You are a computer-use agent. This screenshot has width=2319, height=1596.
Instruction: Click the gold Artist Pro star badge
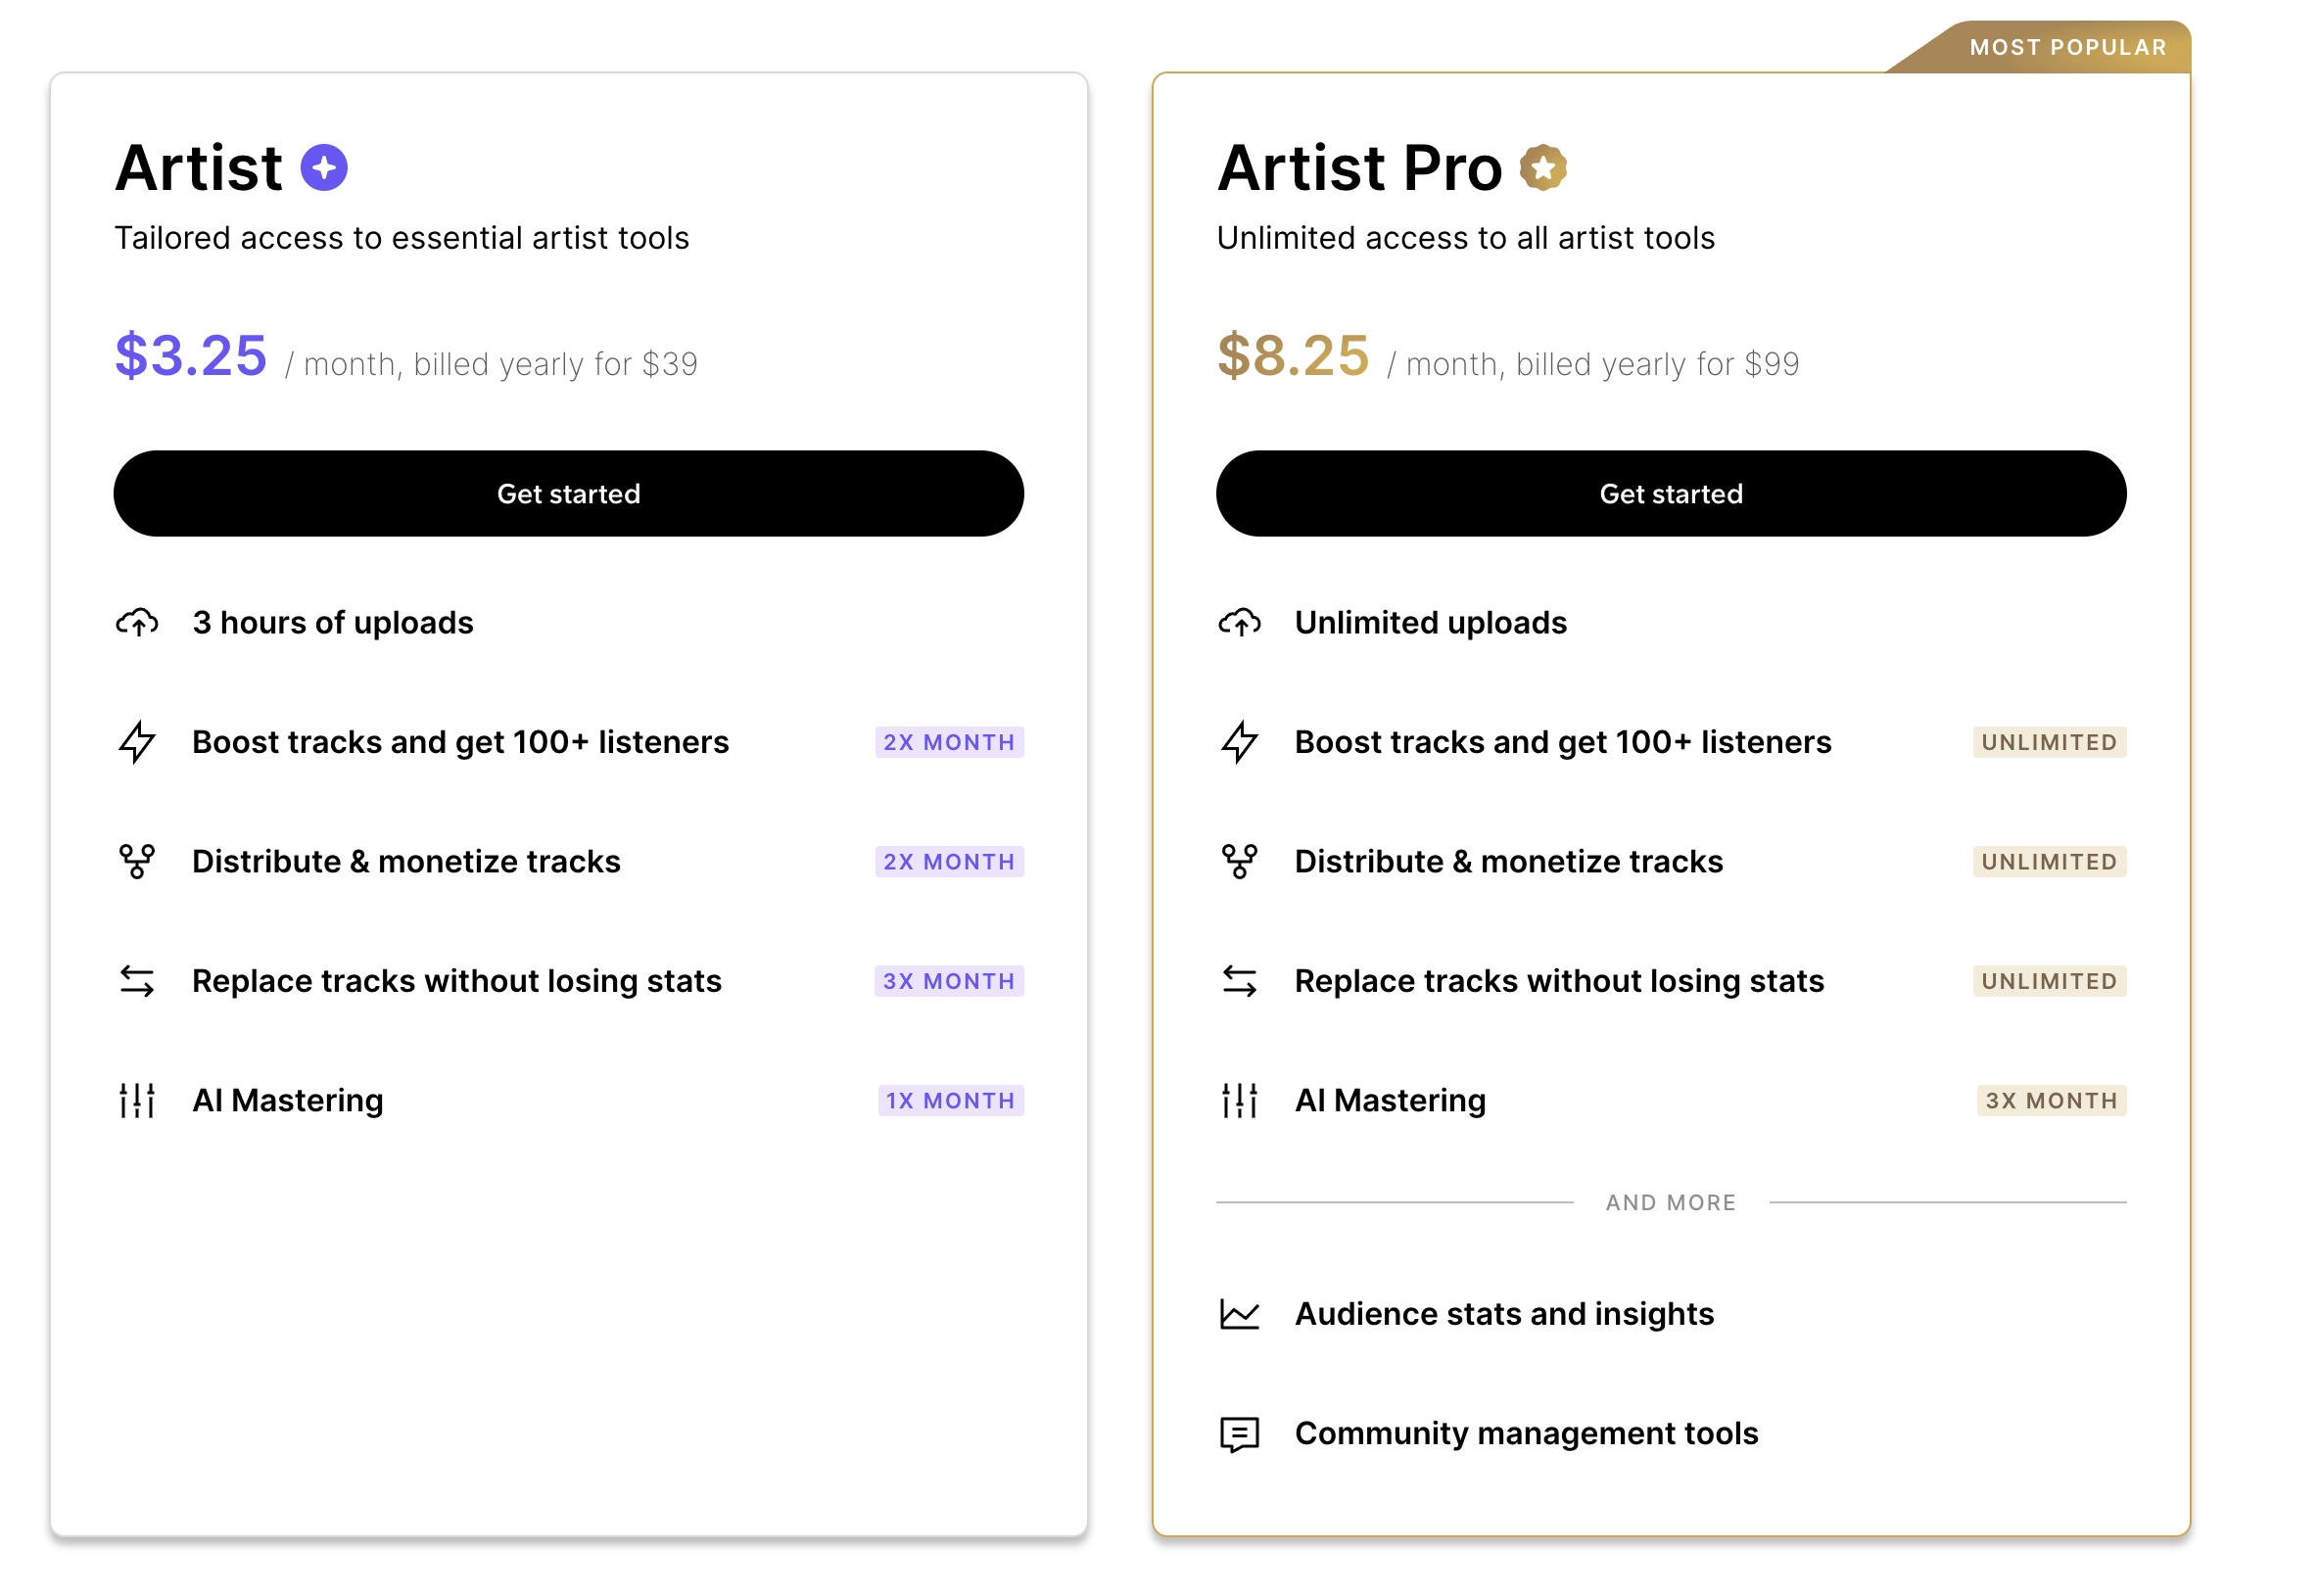point(1542,167)
